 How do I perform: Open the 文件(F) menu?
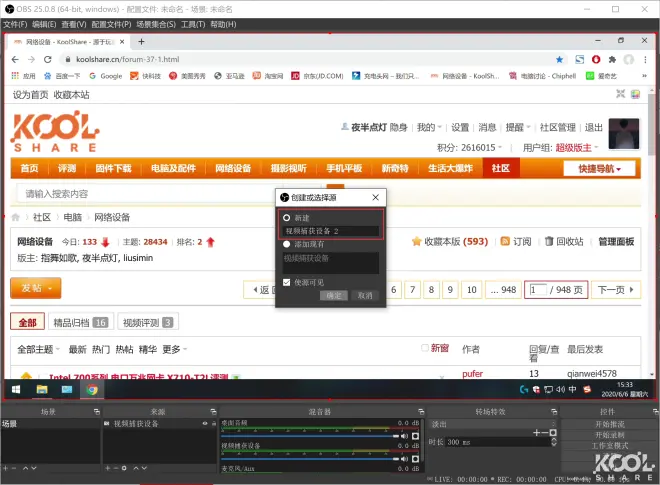point(15,24)
